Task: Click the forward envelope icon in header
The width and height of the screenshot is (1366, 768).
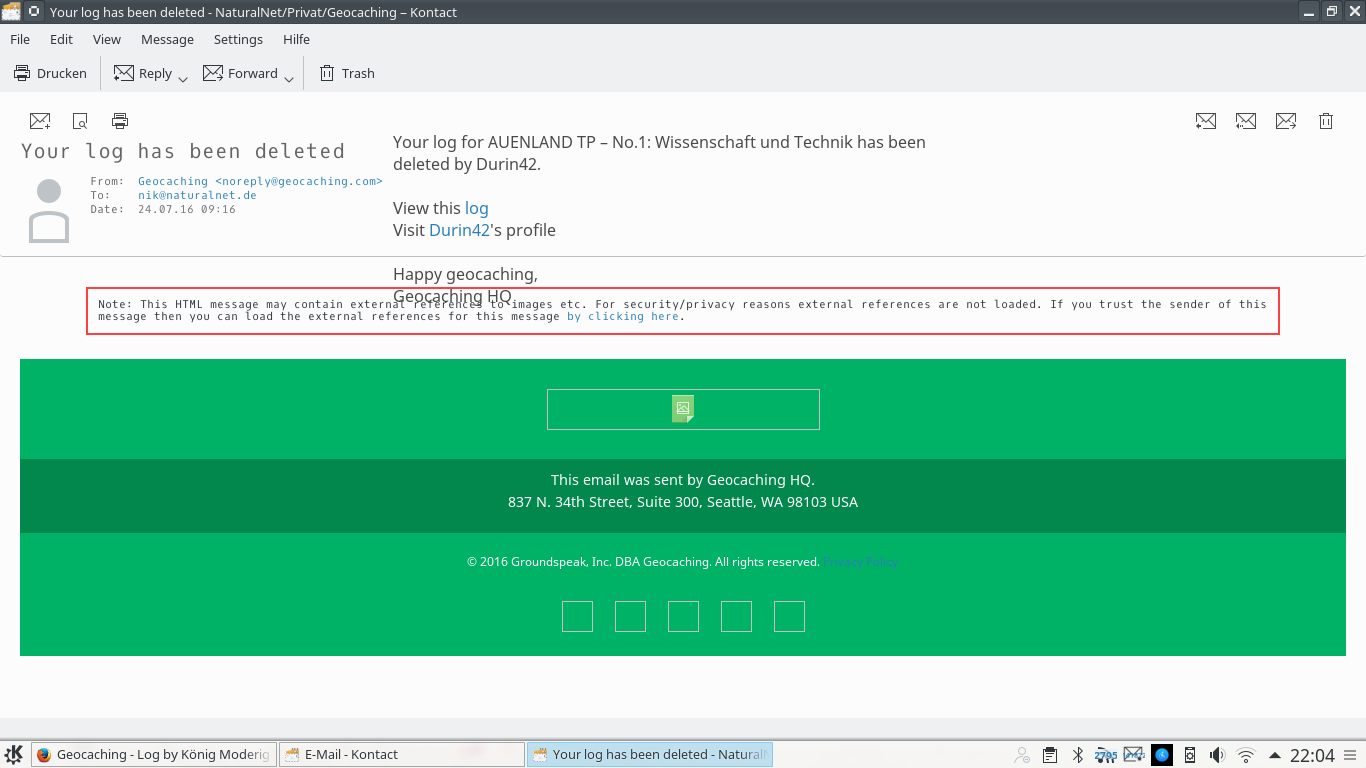Action: [1286, 121]
